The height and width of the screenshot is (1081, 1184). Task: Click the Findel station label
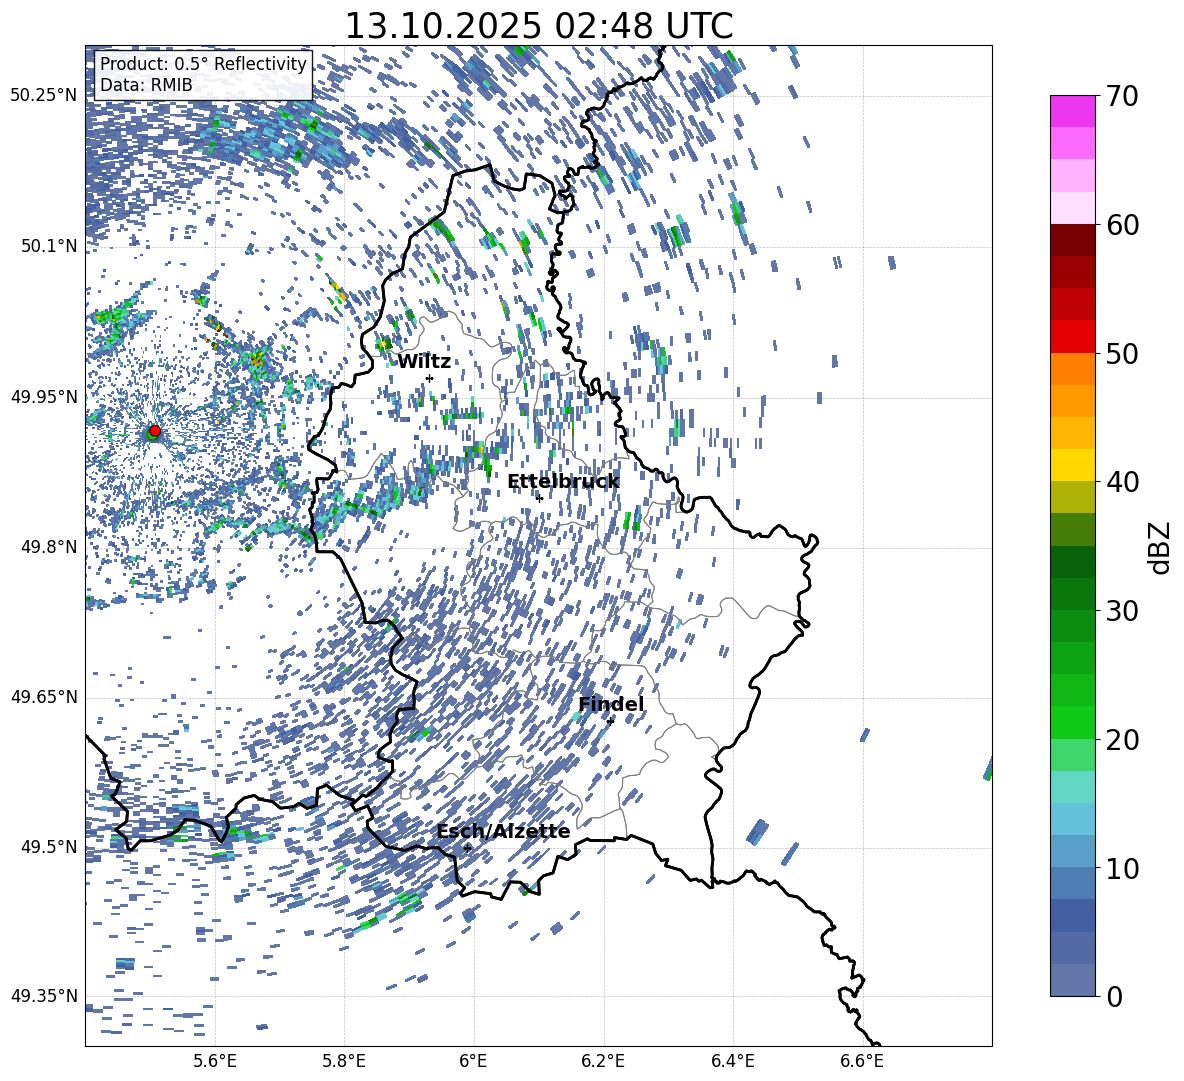[x=611, y=704]
